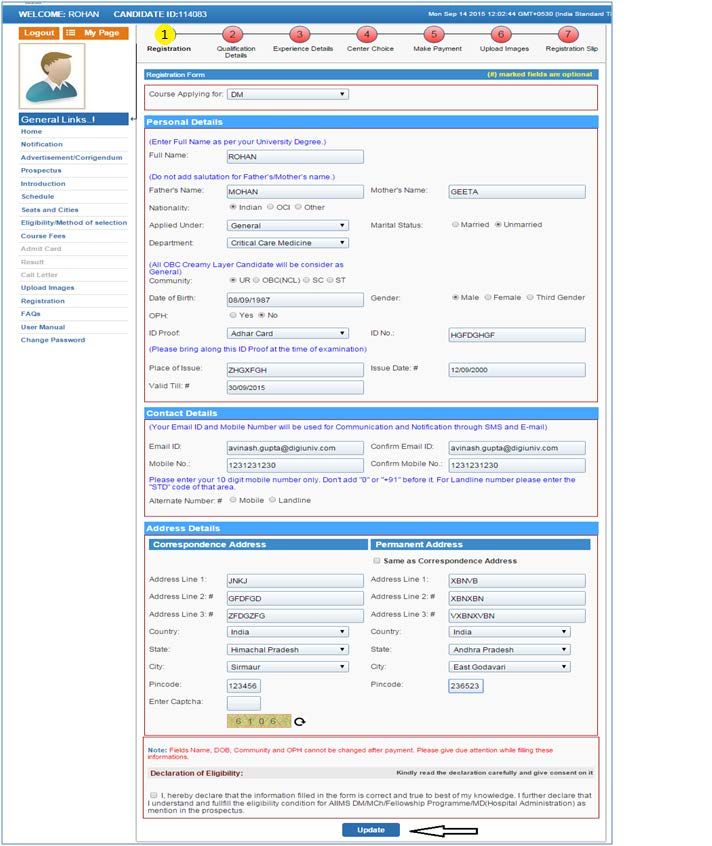This screenshot has width=712, height=846.
Task: Select ST community option
Action: coord(330,280)
